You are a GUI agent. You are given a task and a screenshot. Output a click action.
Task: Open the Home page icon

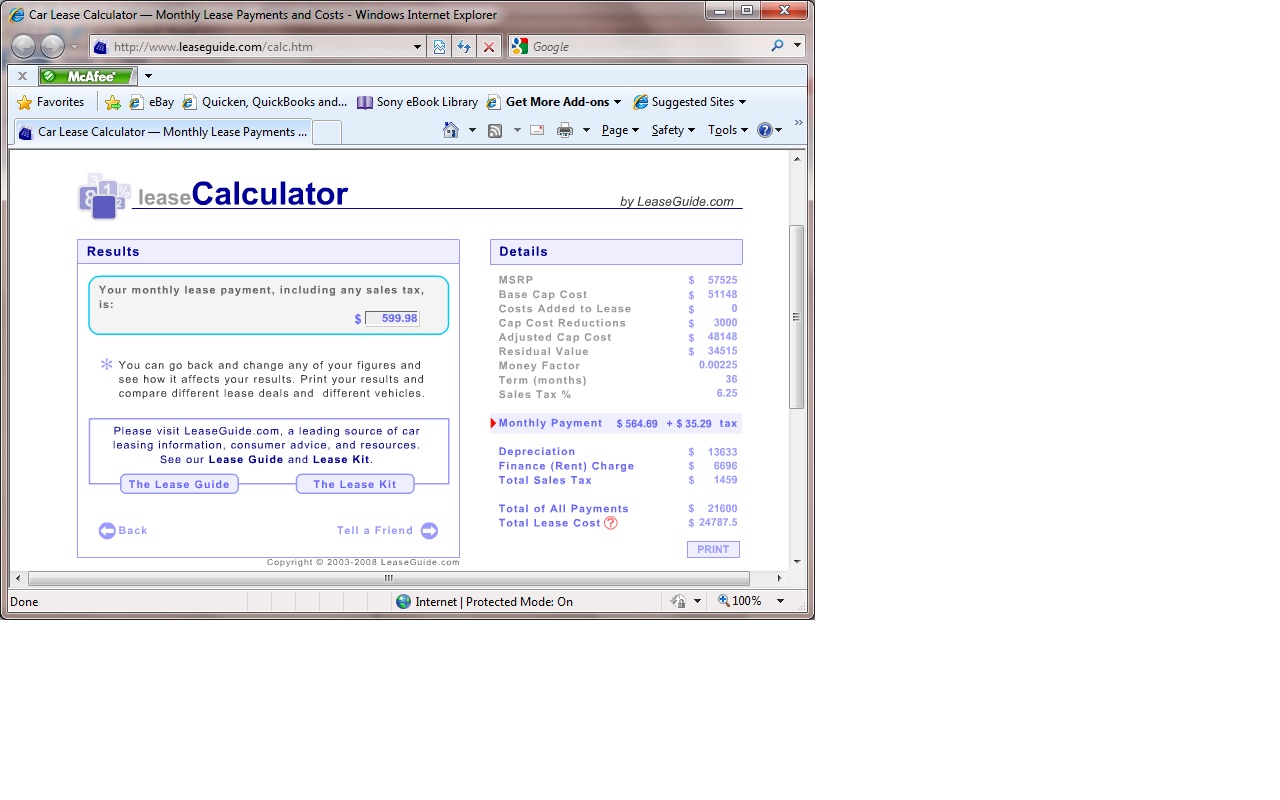tap(451, 130)
